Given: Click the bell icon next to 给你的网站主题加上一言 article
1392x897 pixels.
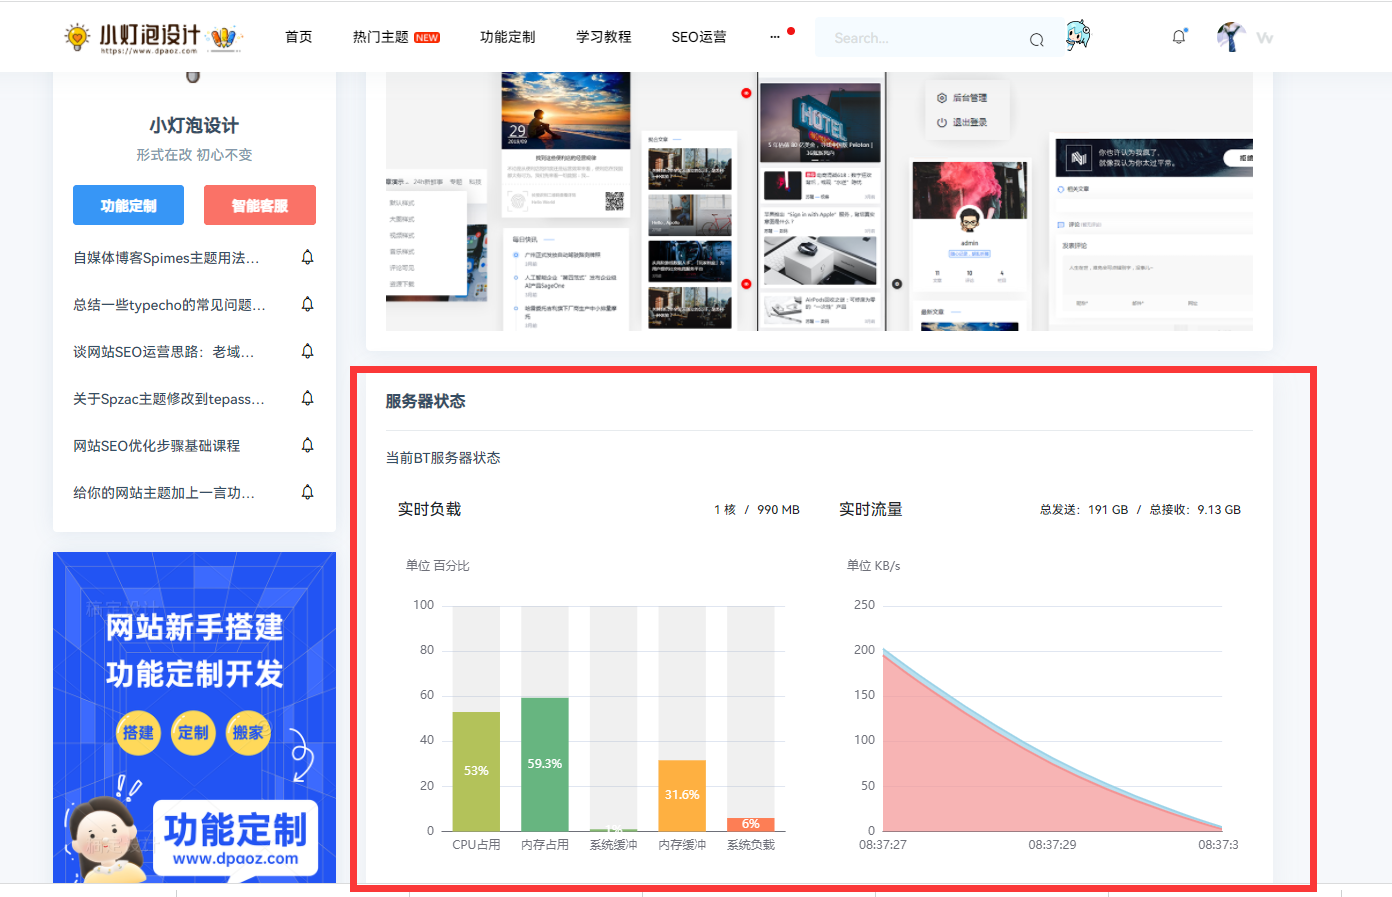Looking at the screenshot, I should coord(307,492).
